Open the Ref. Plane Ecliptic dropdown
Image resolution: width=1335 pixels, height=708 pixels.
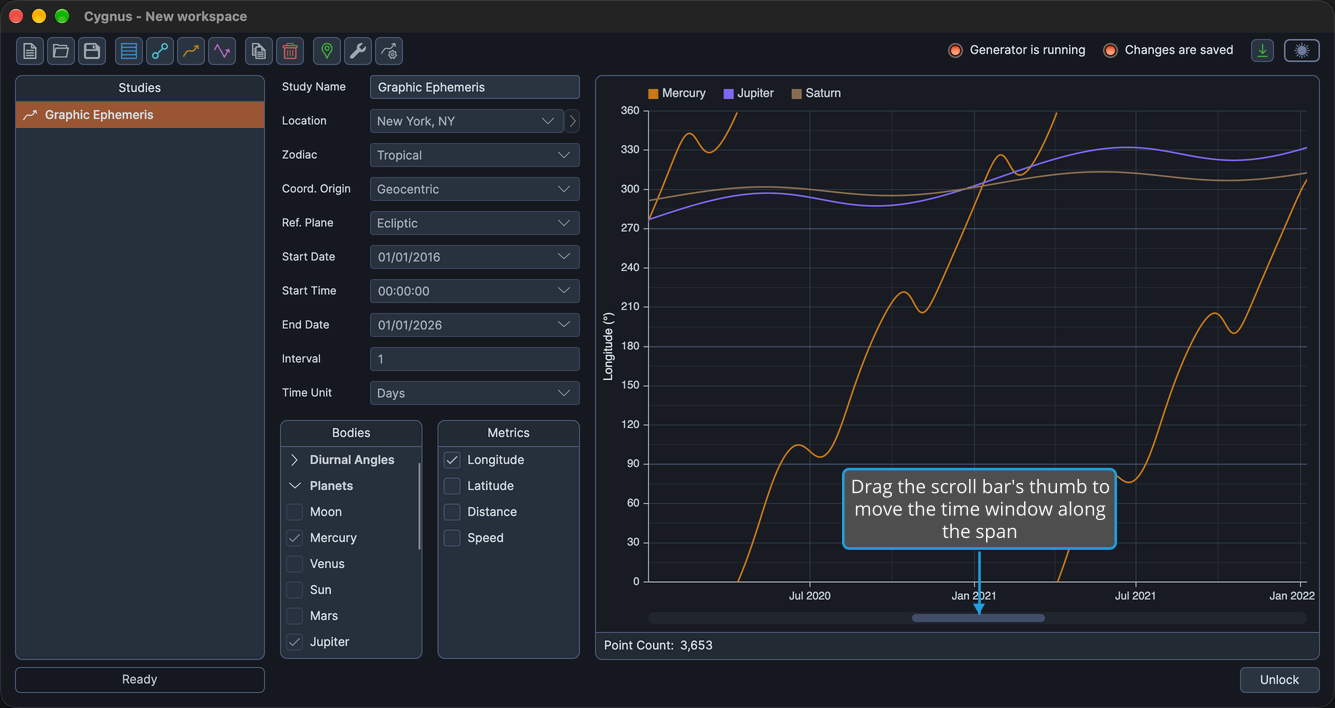point(475,223)
